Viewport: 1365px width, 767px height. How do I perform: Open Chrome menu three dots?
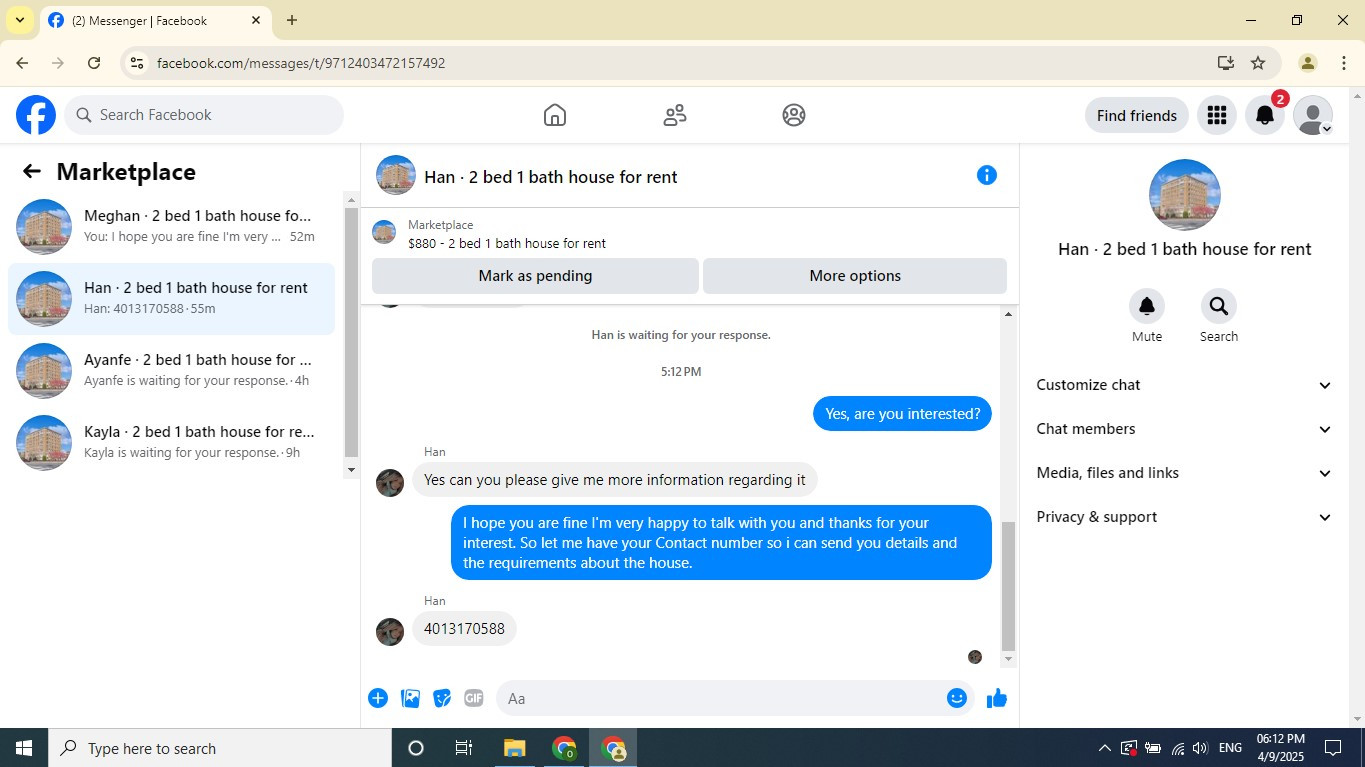[x=1343, y=63]
